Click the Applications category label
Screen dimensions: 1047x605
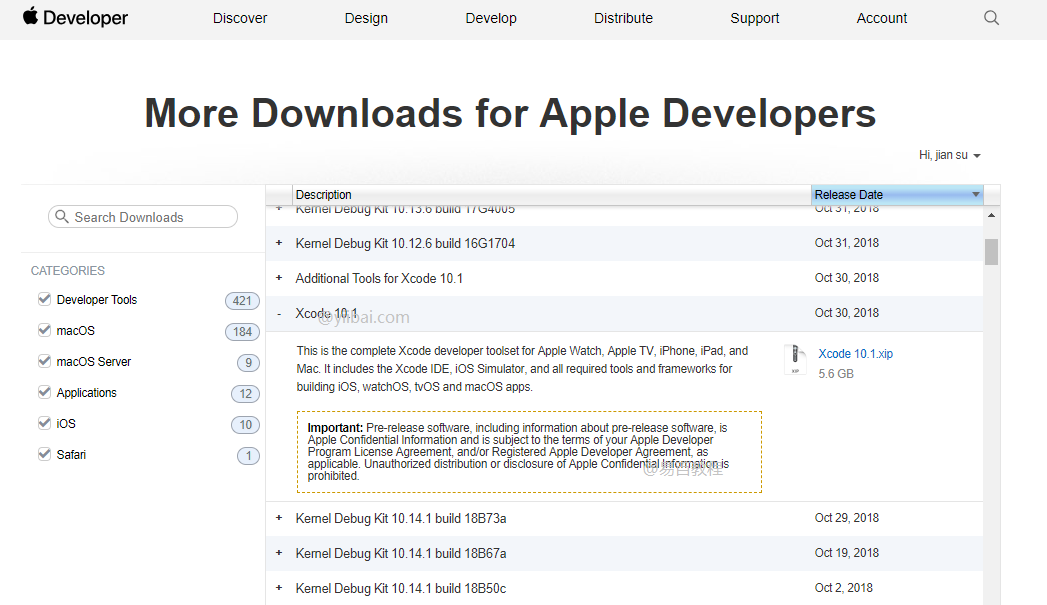click(86, 393)
